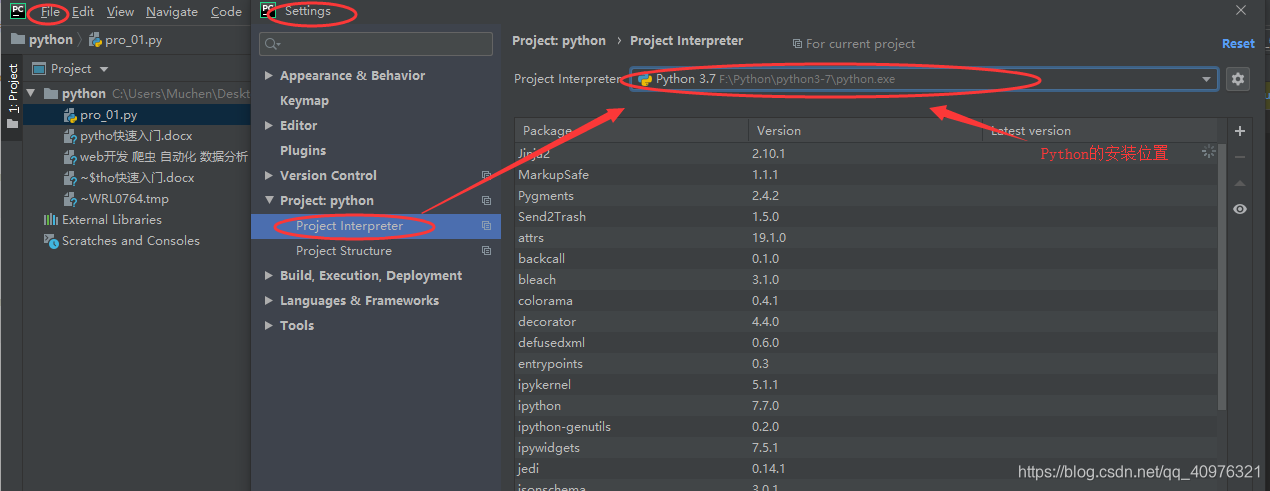Click the icon of ~WRL0764.tmp file
This screenshot has width=1270, height=491.
(70, 199)
